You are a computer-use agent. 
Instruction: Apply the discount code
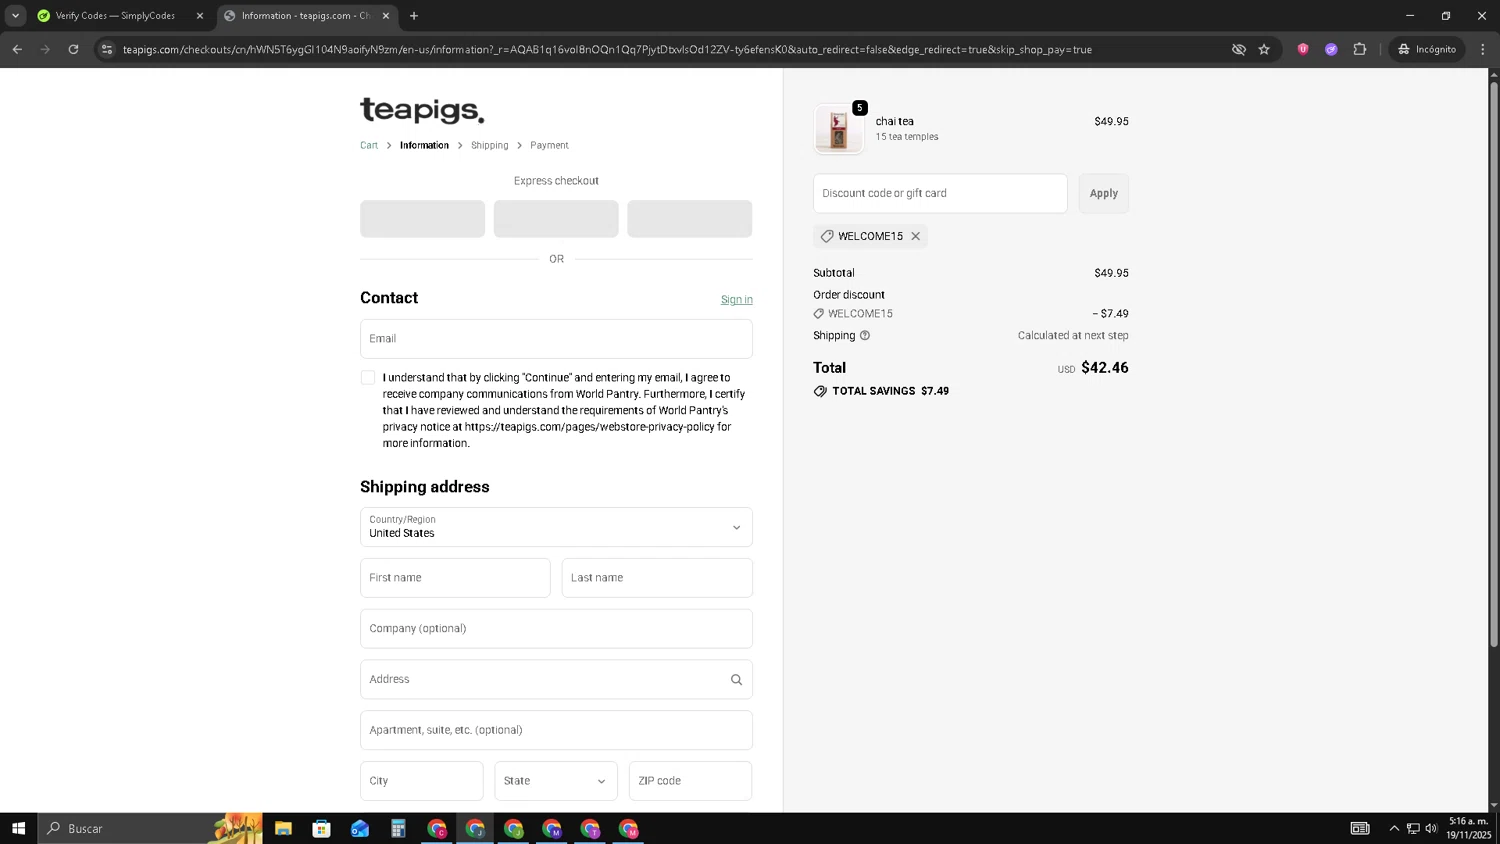[1104, 193]
